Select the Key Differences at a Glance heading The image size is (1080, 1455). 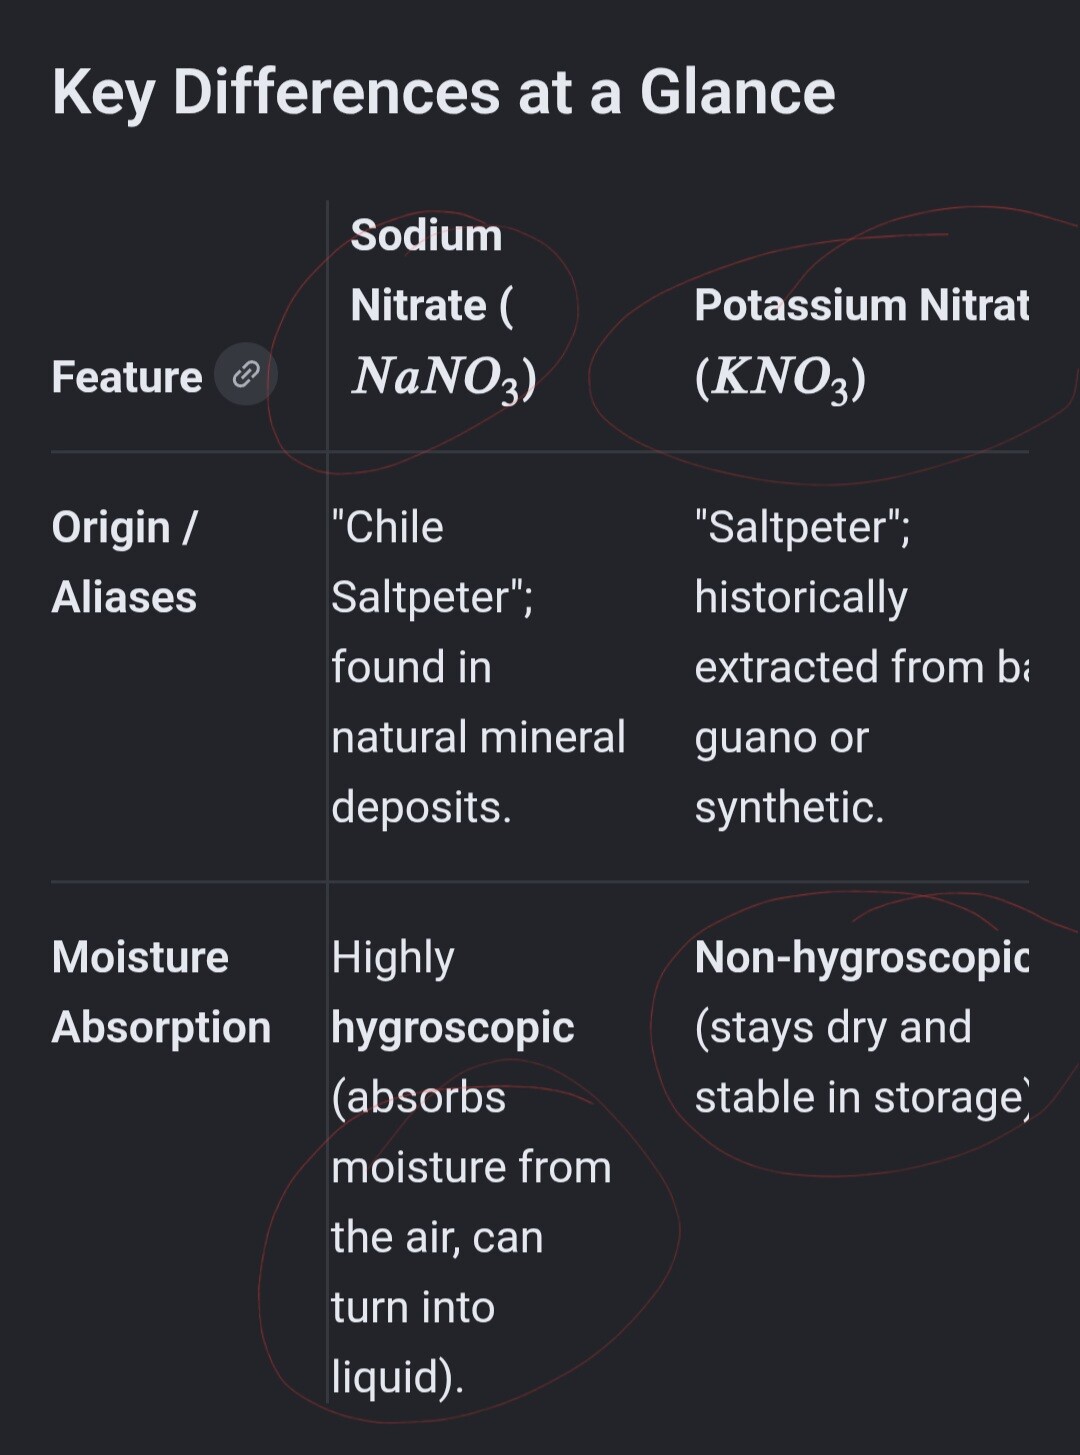[443, 92]
